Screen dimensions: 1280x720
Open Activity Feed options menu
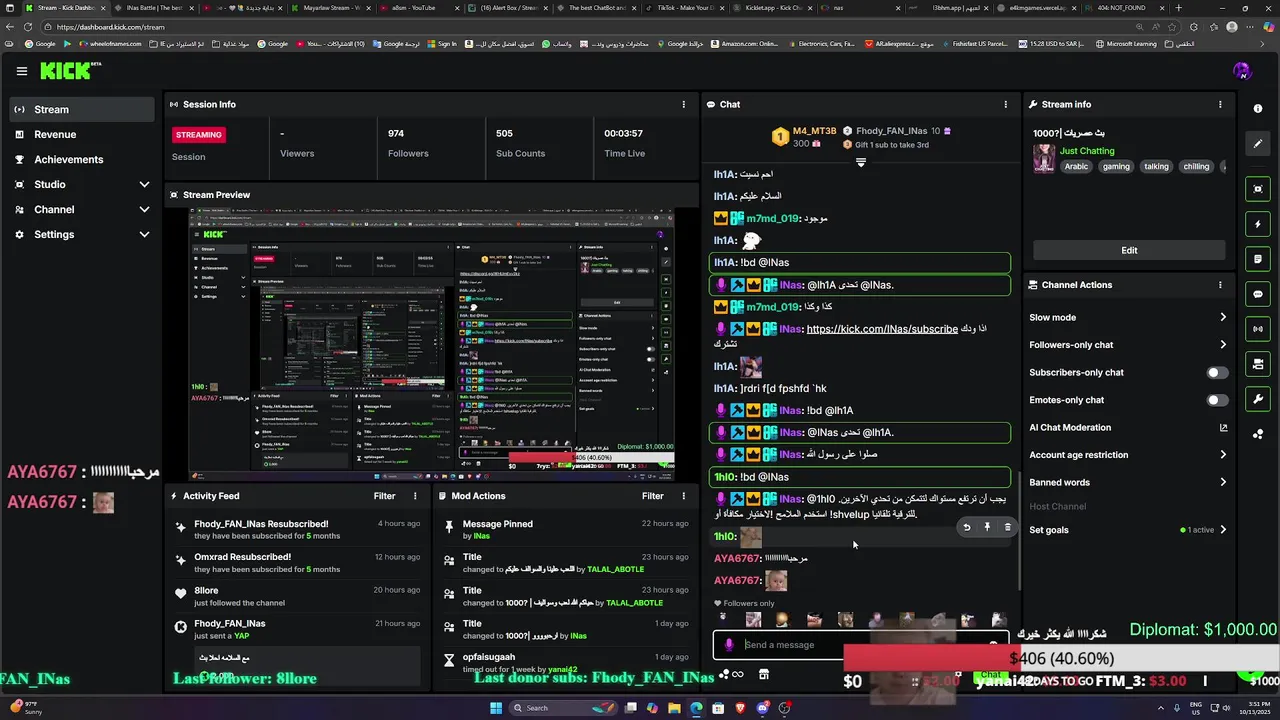coord(415,496)
